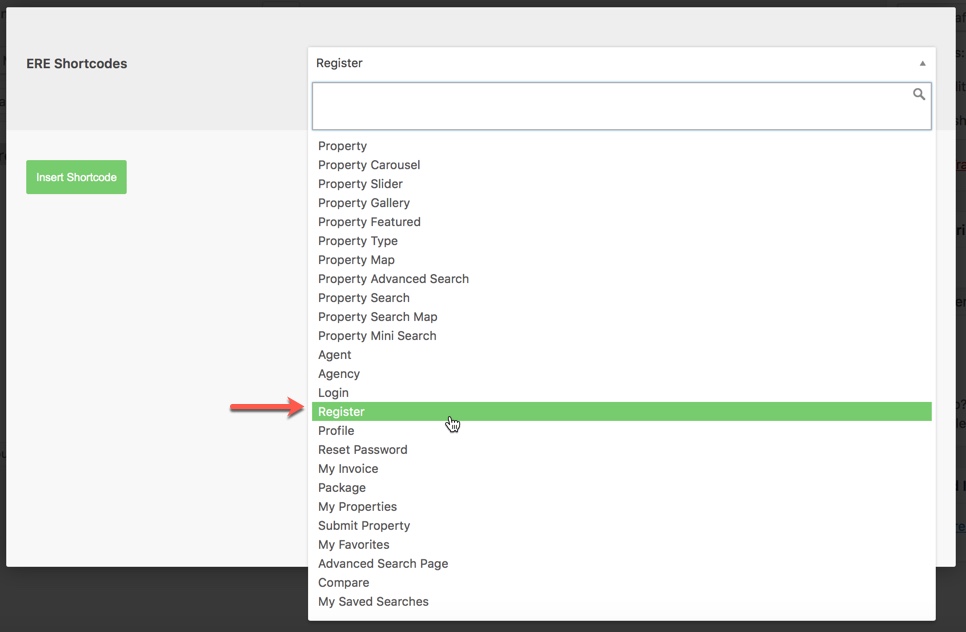Collapse the Register dropdown arrow
The height and width of the screenshot is (632, 966).
tap(922, 63)
